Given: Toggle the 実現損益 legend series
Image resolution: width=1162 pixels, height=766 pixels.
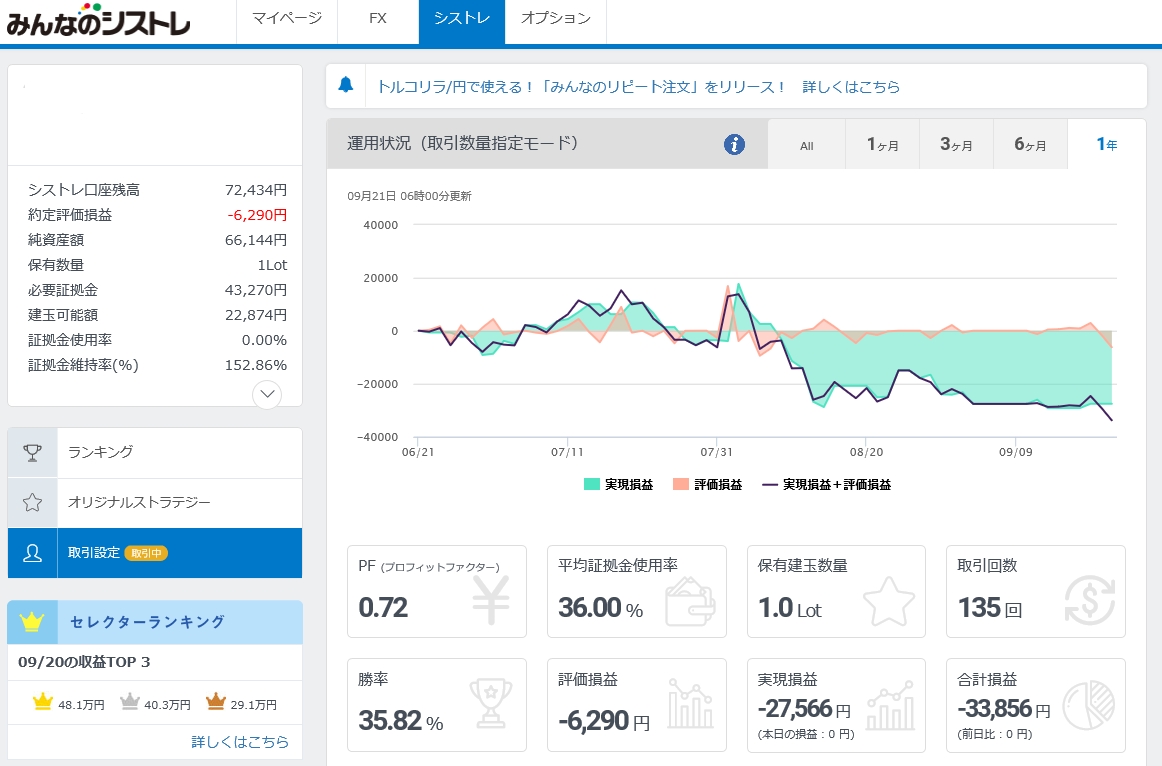Looking at the screenshot, I should click(x=618, y=485).
